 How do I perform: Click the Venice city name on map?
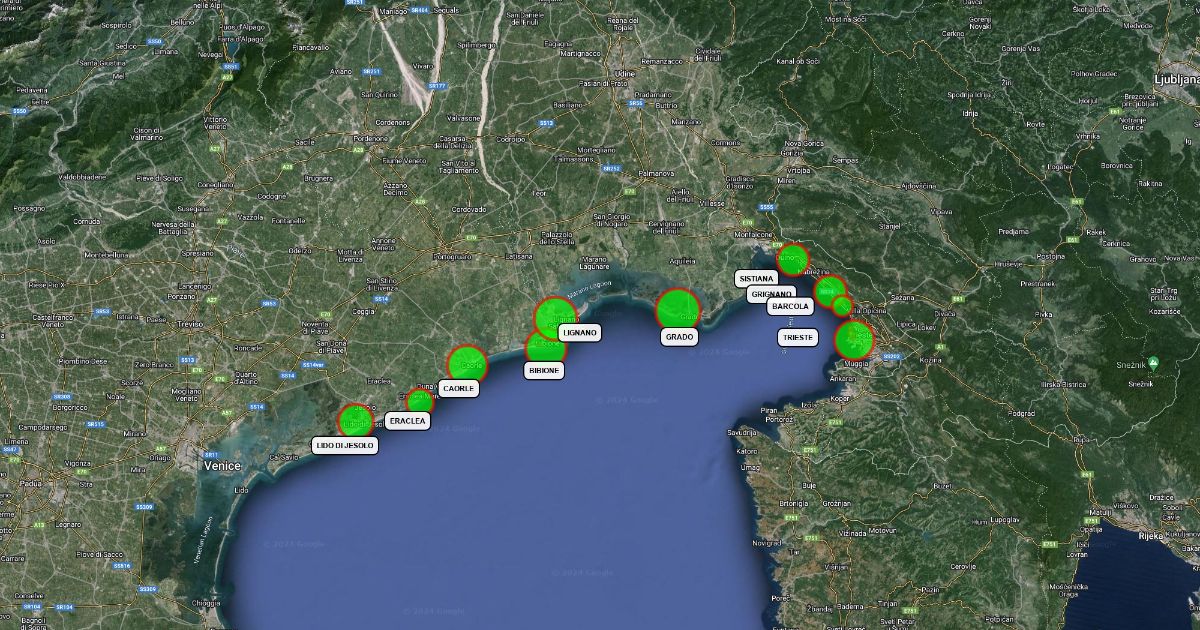click(222, 466)
